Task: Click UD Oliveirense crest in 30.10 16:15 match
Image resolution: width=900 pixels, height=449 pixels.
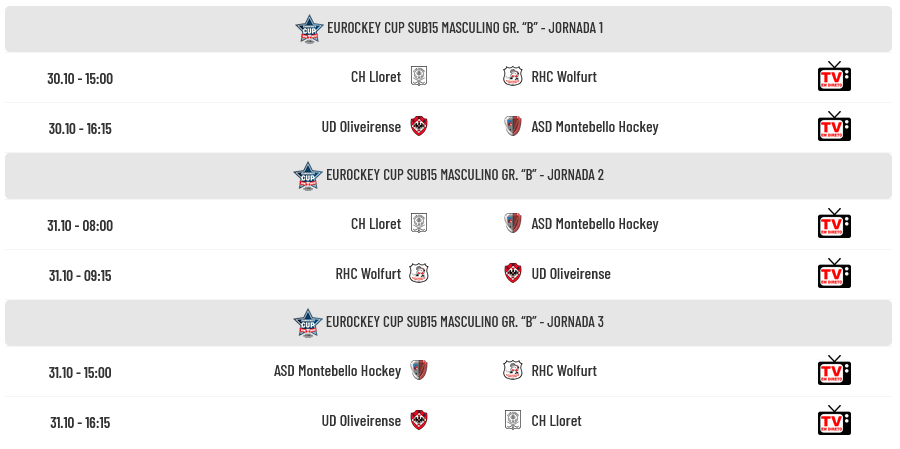Action: 419,126
